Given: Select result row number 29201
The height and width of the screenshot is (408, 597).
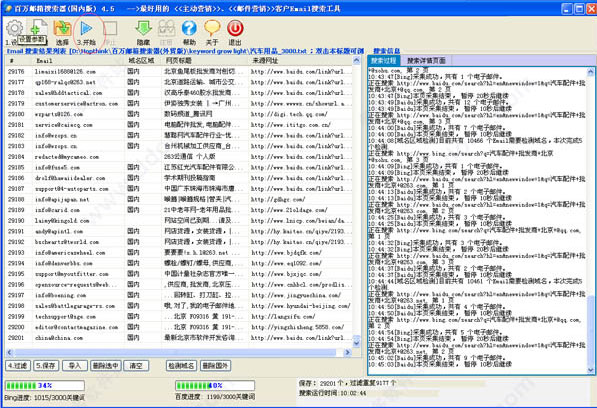Looking at the screenshot, I should coord(179,338).
